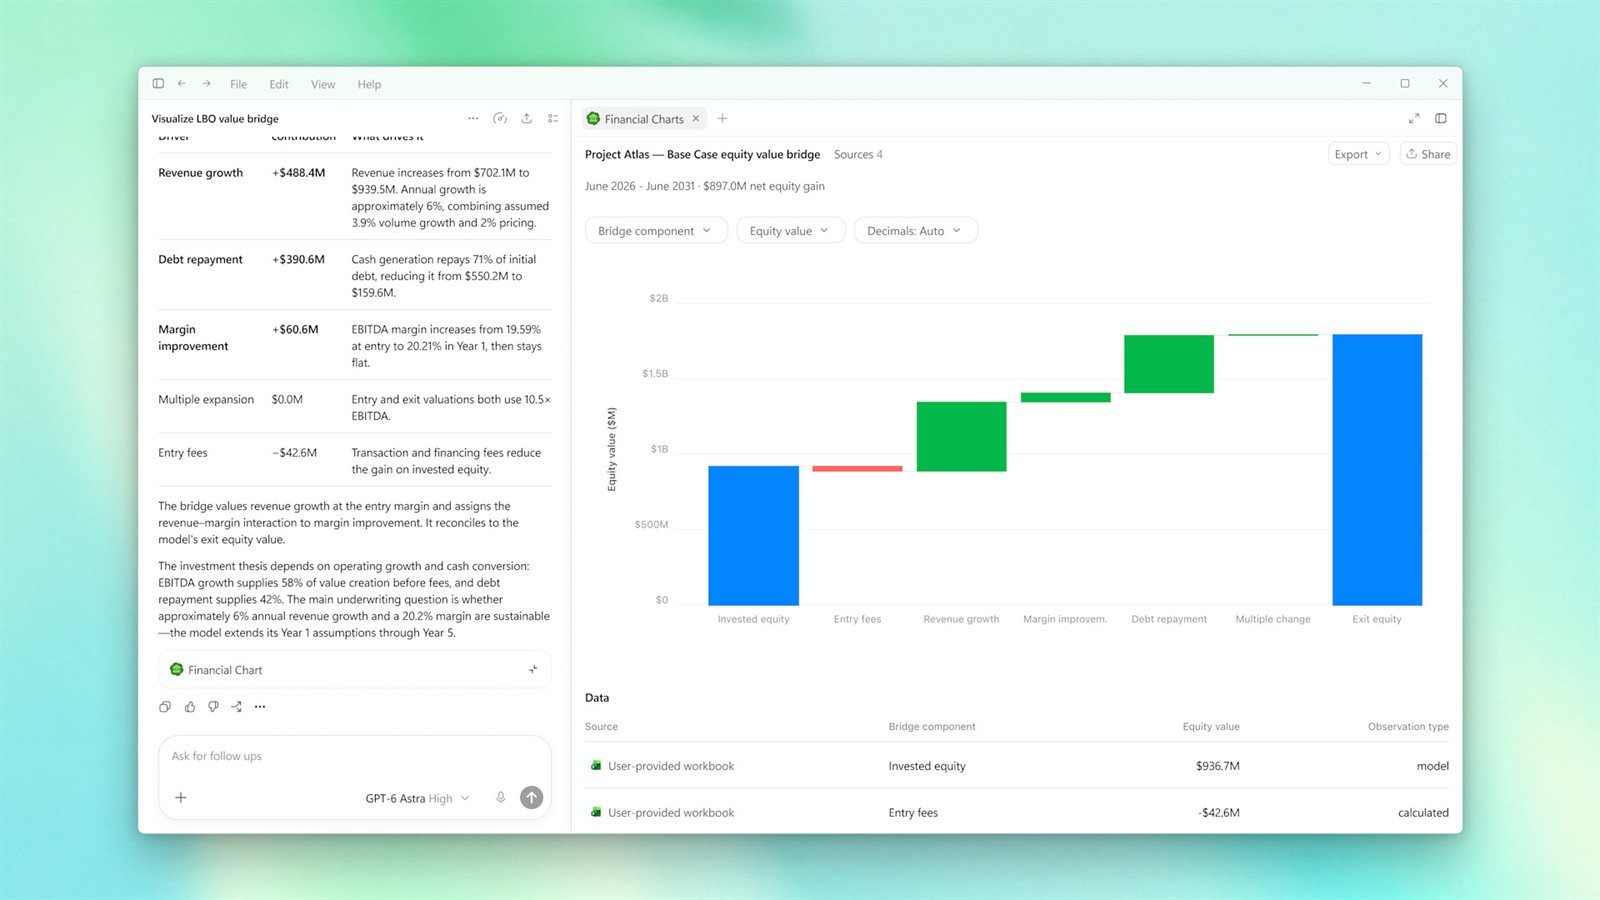Click the plus attach icon in composer
The image size is (1600, 900).
[x=181, y=798]
